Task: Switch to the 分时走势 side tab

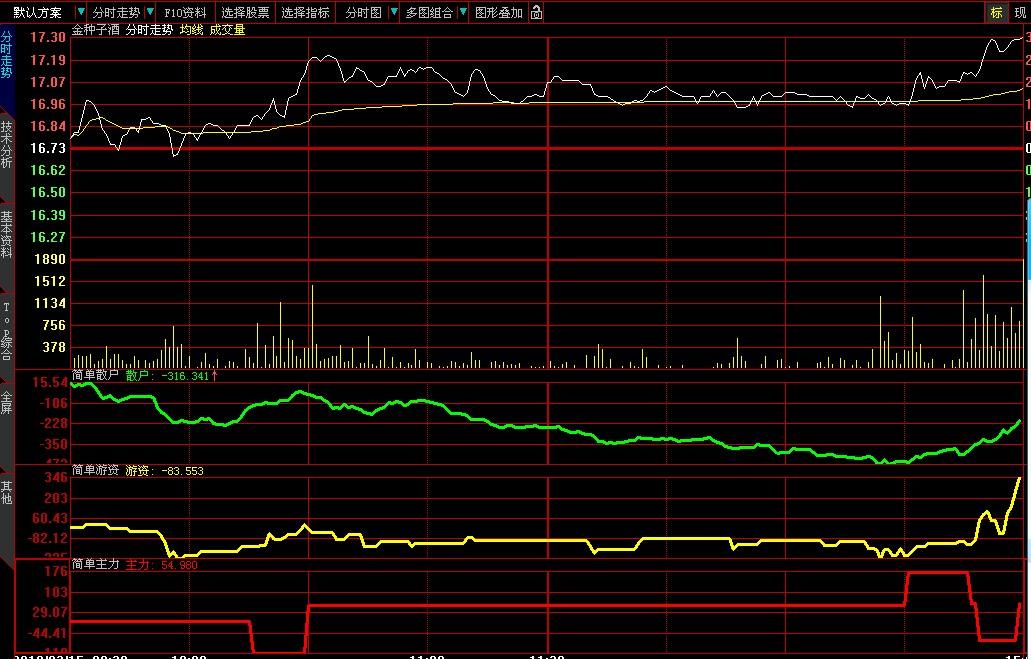Action: point(7,55)
